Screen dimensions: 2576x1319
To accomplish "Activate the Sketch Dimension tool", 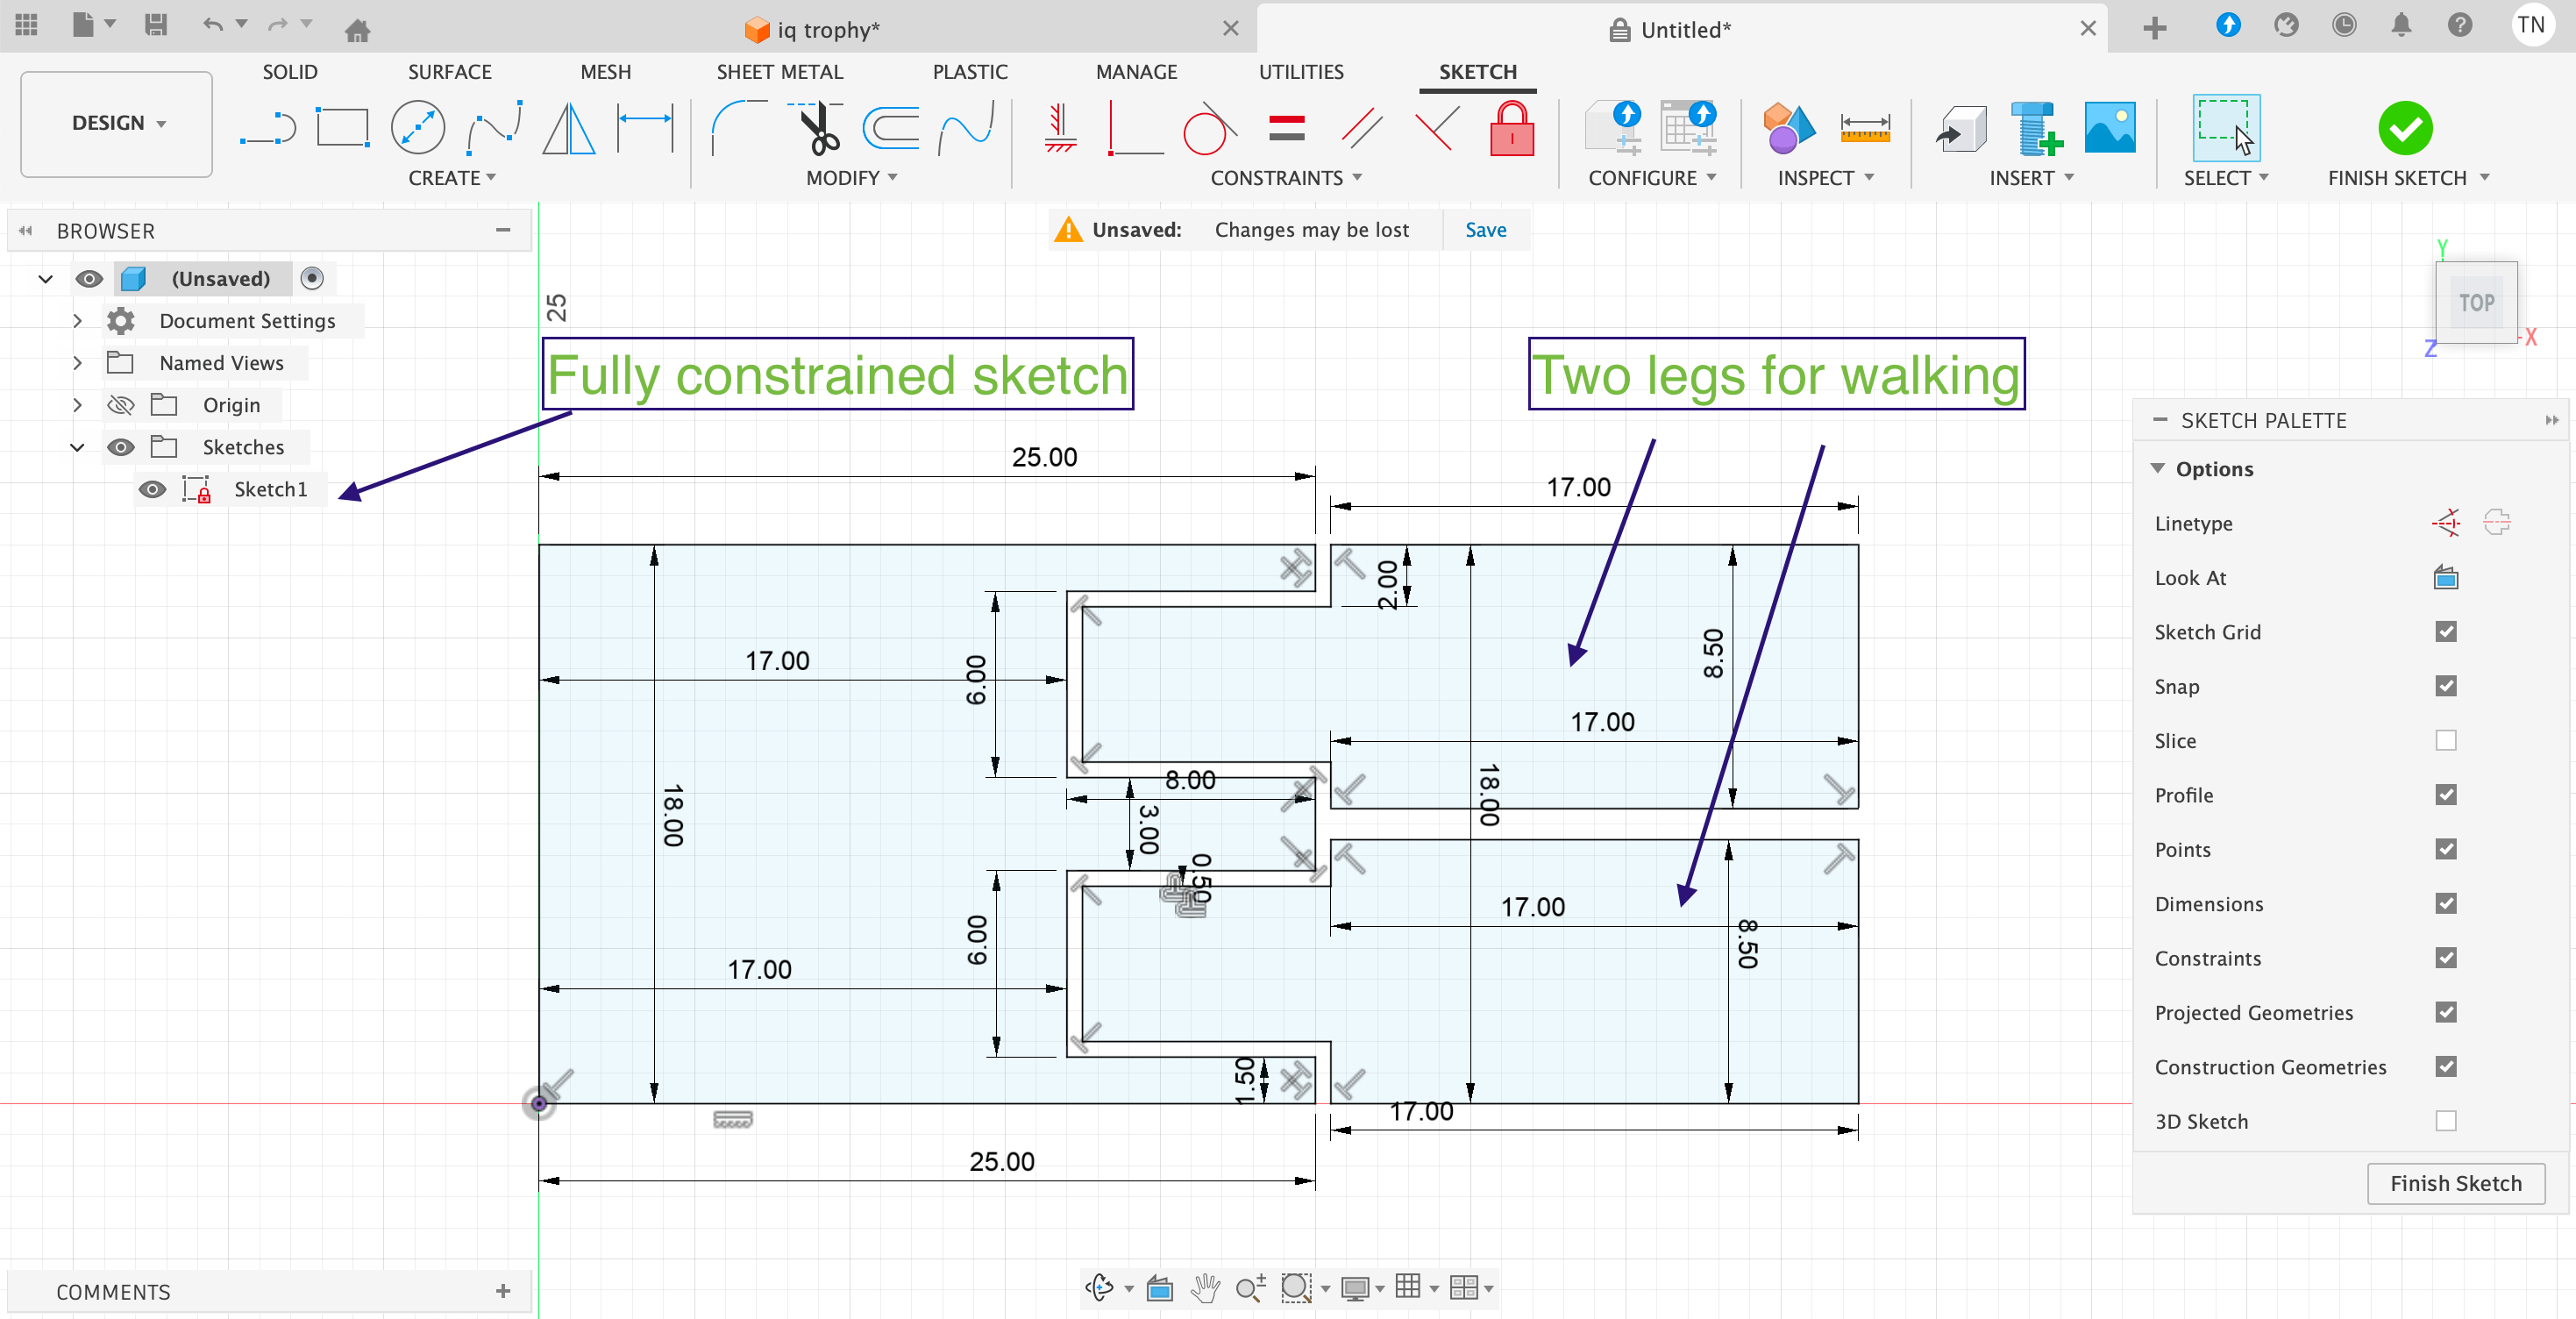I will point(645,129).
